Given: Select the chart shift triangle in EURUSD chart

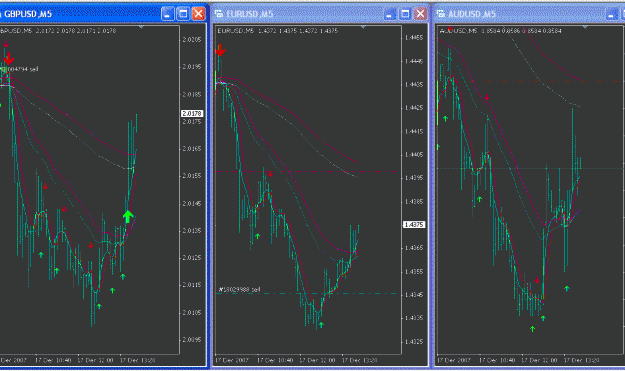Looking at the screenshot, I should [x=363, y=27].
